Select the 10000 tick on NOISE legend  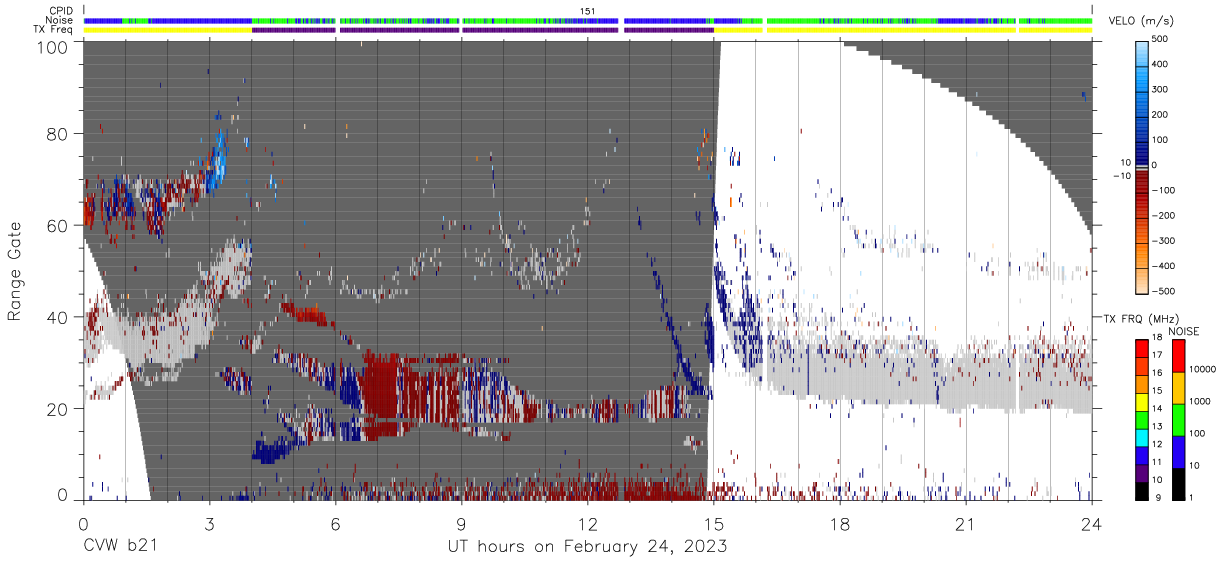[x=1203, y=369]
